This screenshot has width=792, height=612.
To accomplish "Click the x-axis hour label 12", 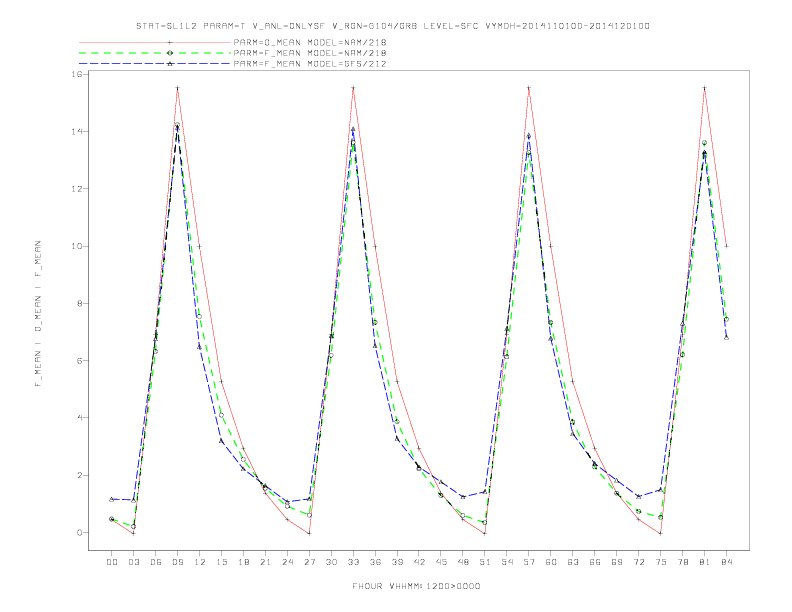I will pyautogui.click(x=200, y=562).
